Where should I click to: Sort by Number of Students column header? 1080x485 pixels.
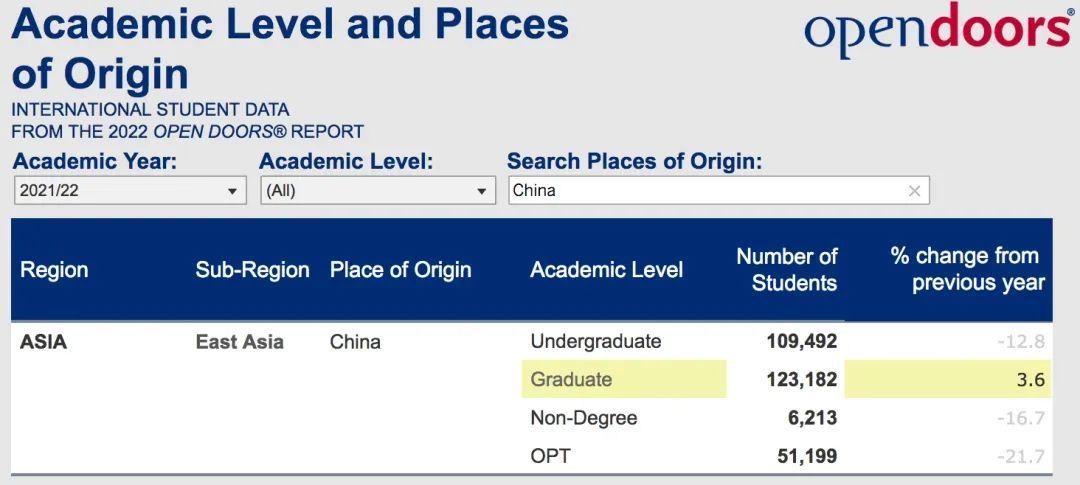(787, 269)
